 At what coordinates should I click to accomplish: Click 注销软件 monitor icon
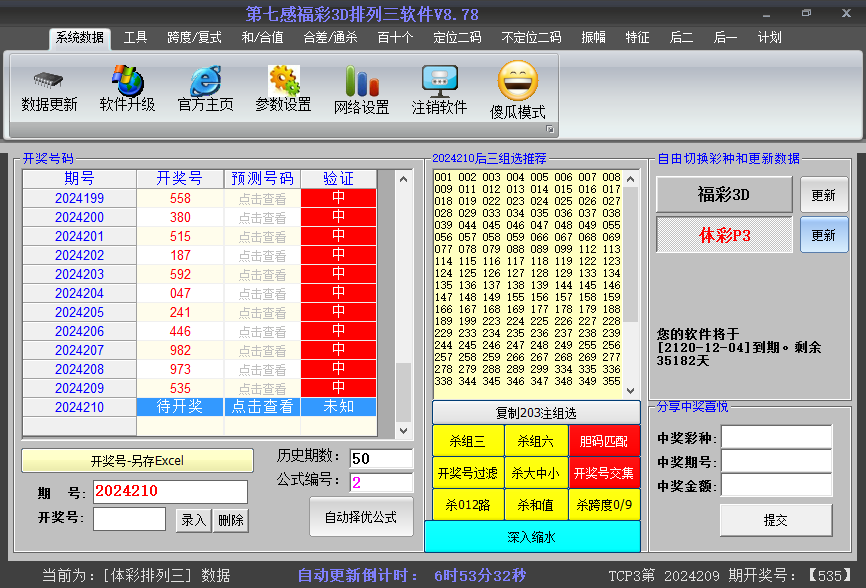point(440,81)
